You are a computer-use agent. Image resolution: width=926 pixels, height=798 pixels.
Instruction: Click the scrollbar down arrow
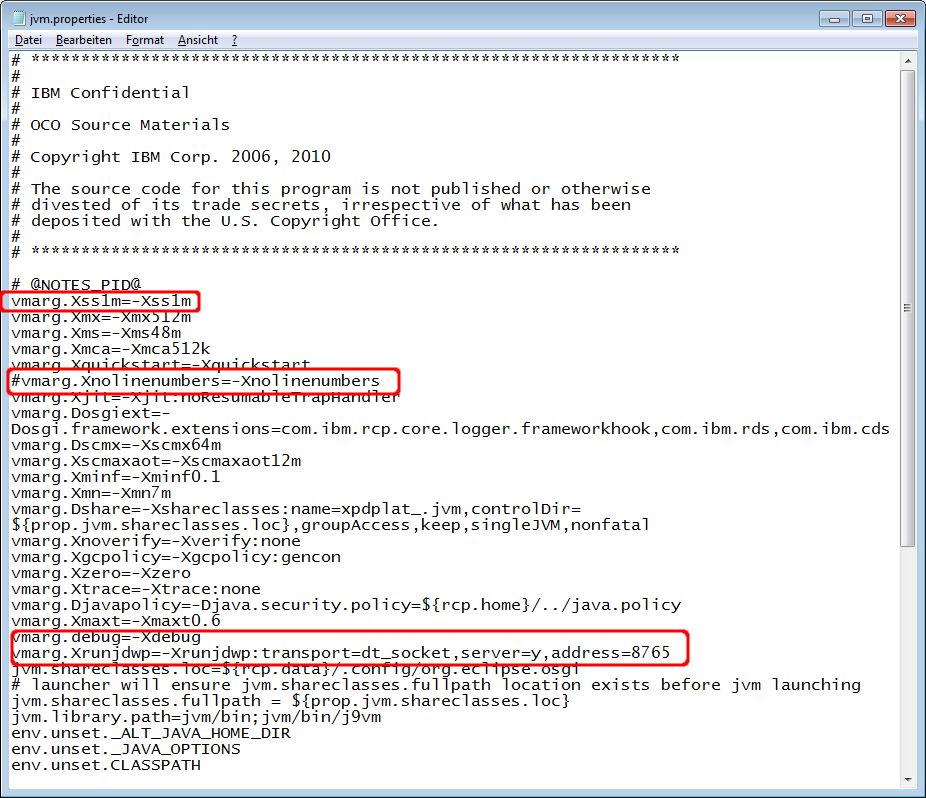908,780
